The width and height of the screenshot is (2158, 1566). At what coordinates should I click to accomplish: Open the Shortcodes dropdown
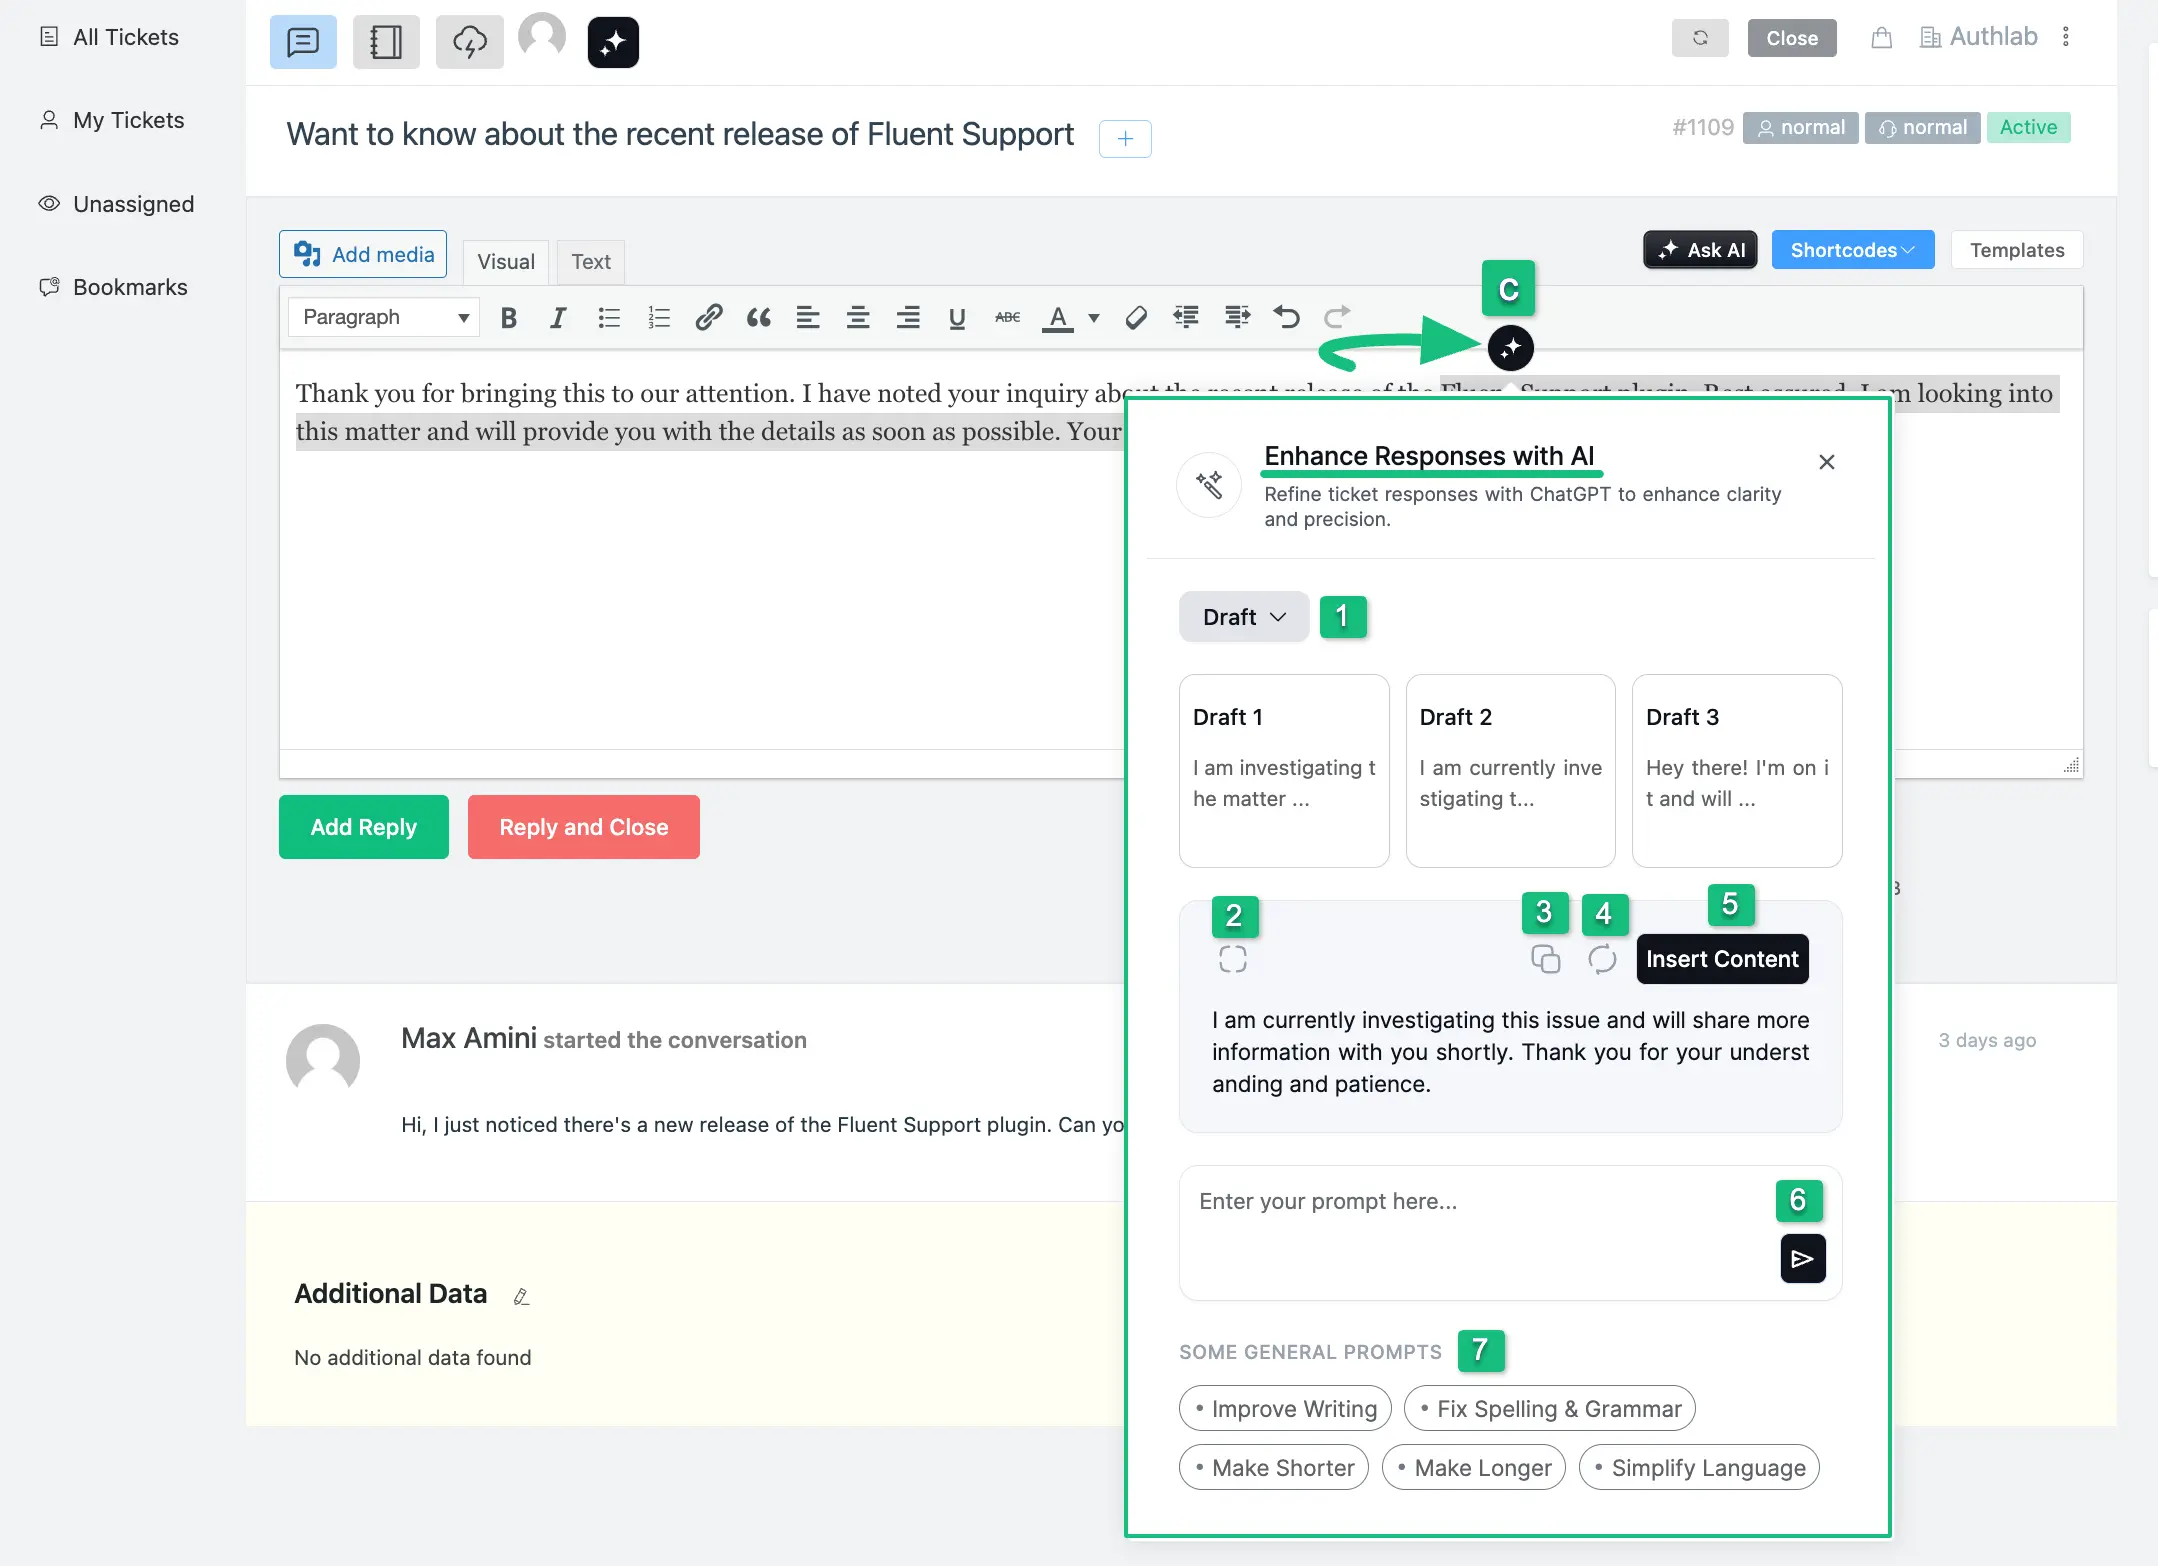(1853, 250)
